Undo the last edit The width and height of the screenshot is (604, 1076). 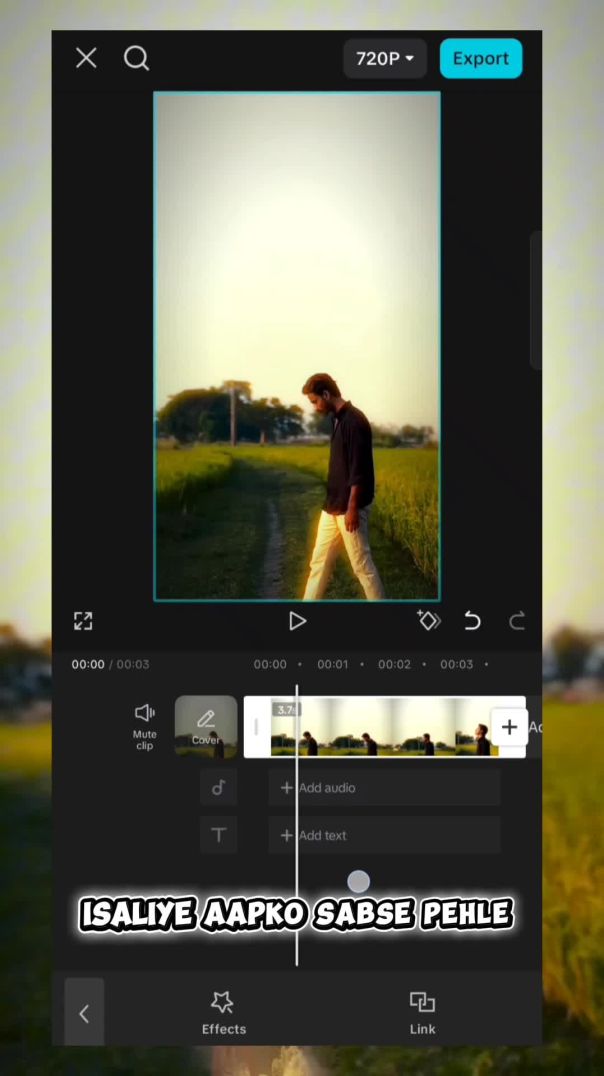click(x=472, y=621)
